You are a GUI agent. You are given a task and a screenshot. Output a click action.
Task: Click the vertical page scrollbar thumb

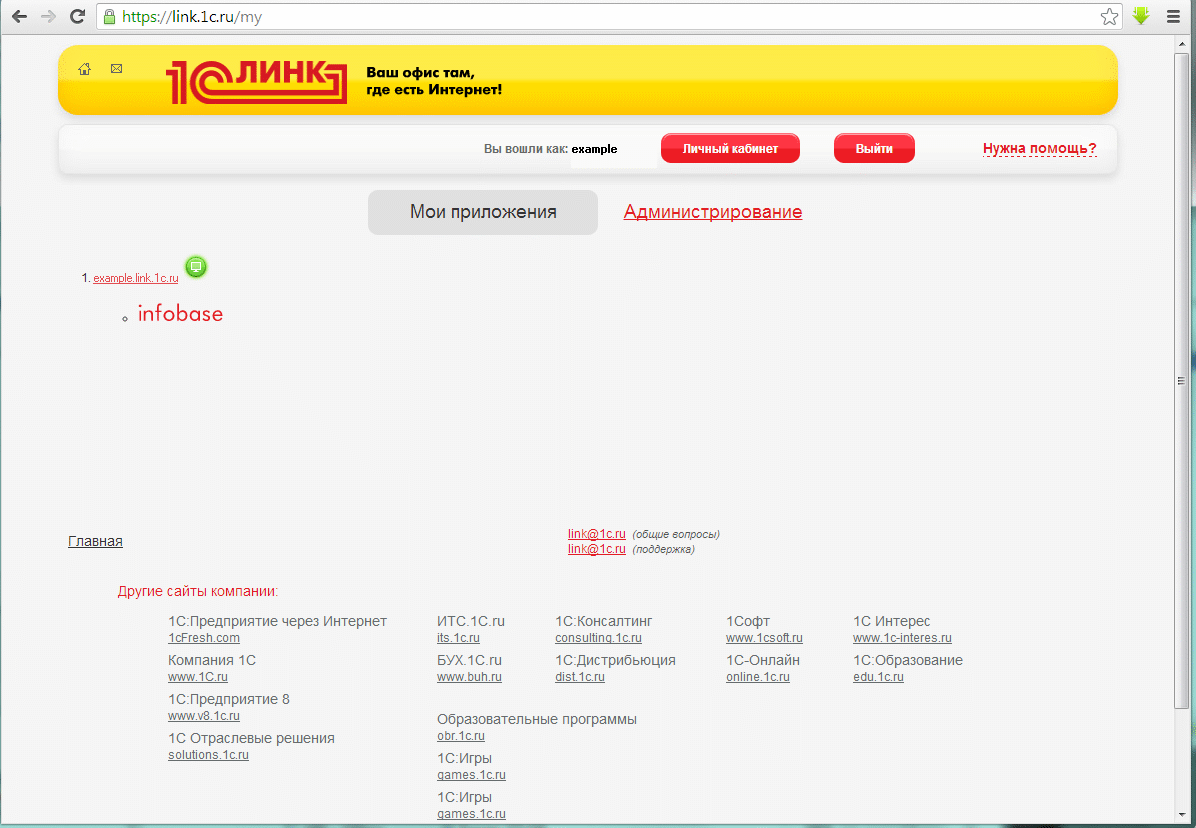pyautogui.click(x=1181, y=380)
